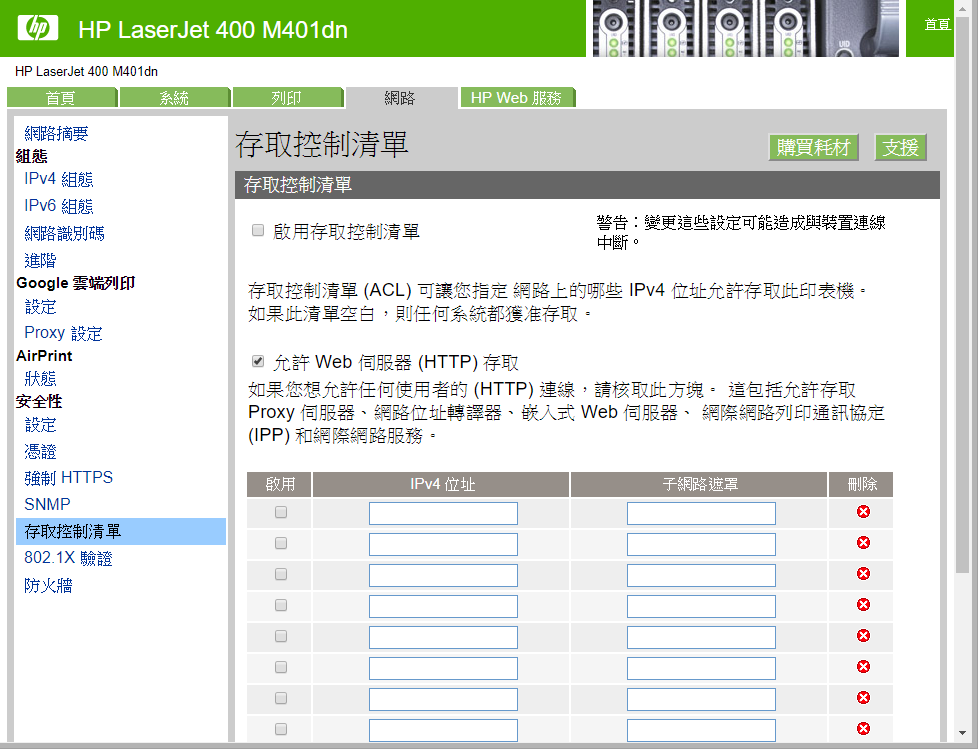Uncheck 允許 Web 伺服器 (HTTP) 存取
Viewport: 978px width, 749px height.
[x=258, y=361]
